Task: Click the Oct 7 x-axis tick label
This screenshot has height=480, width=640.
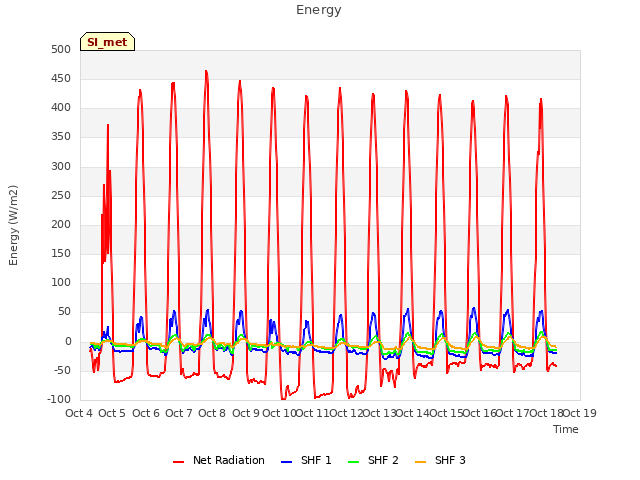Action: coord(179,413)
